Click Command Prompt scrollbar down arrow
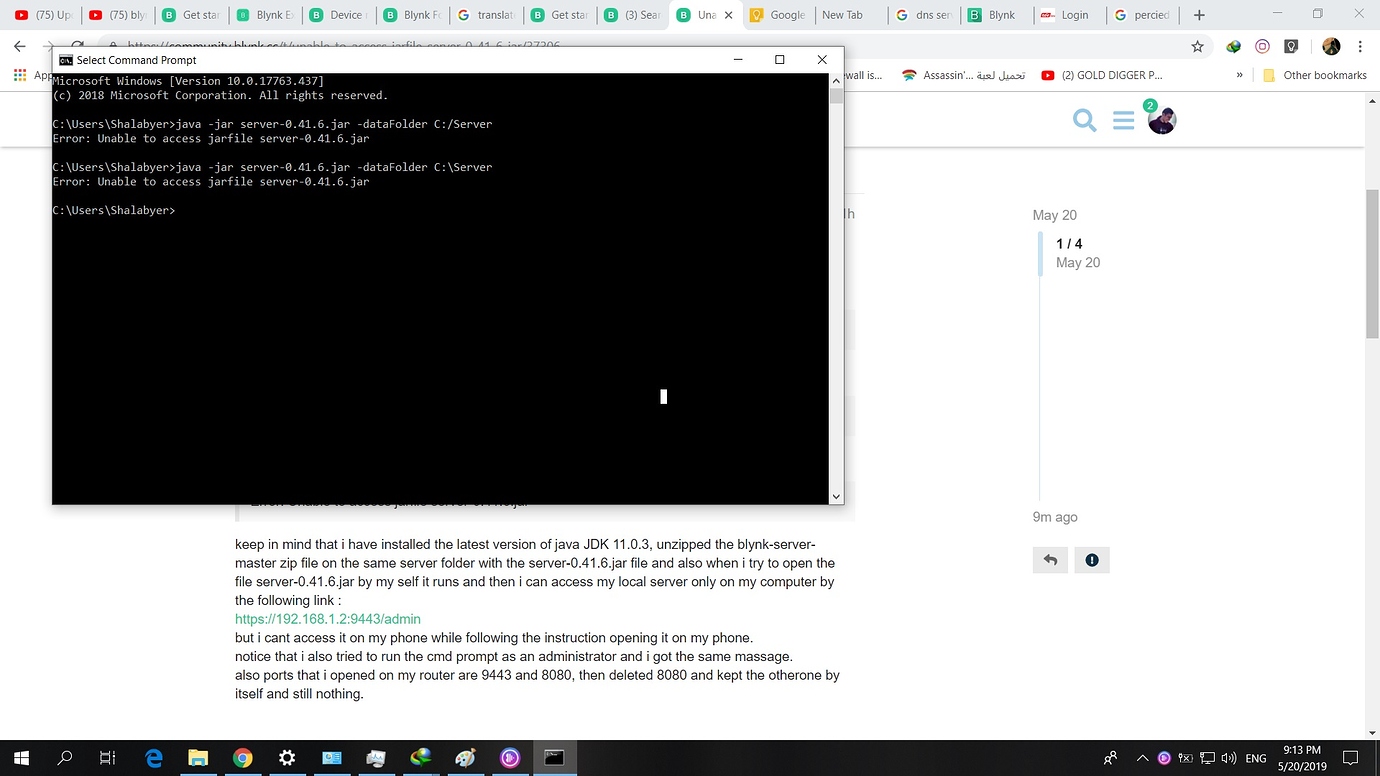1380x776 pixels. [836, 496]
